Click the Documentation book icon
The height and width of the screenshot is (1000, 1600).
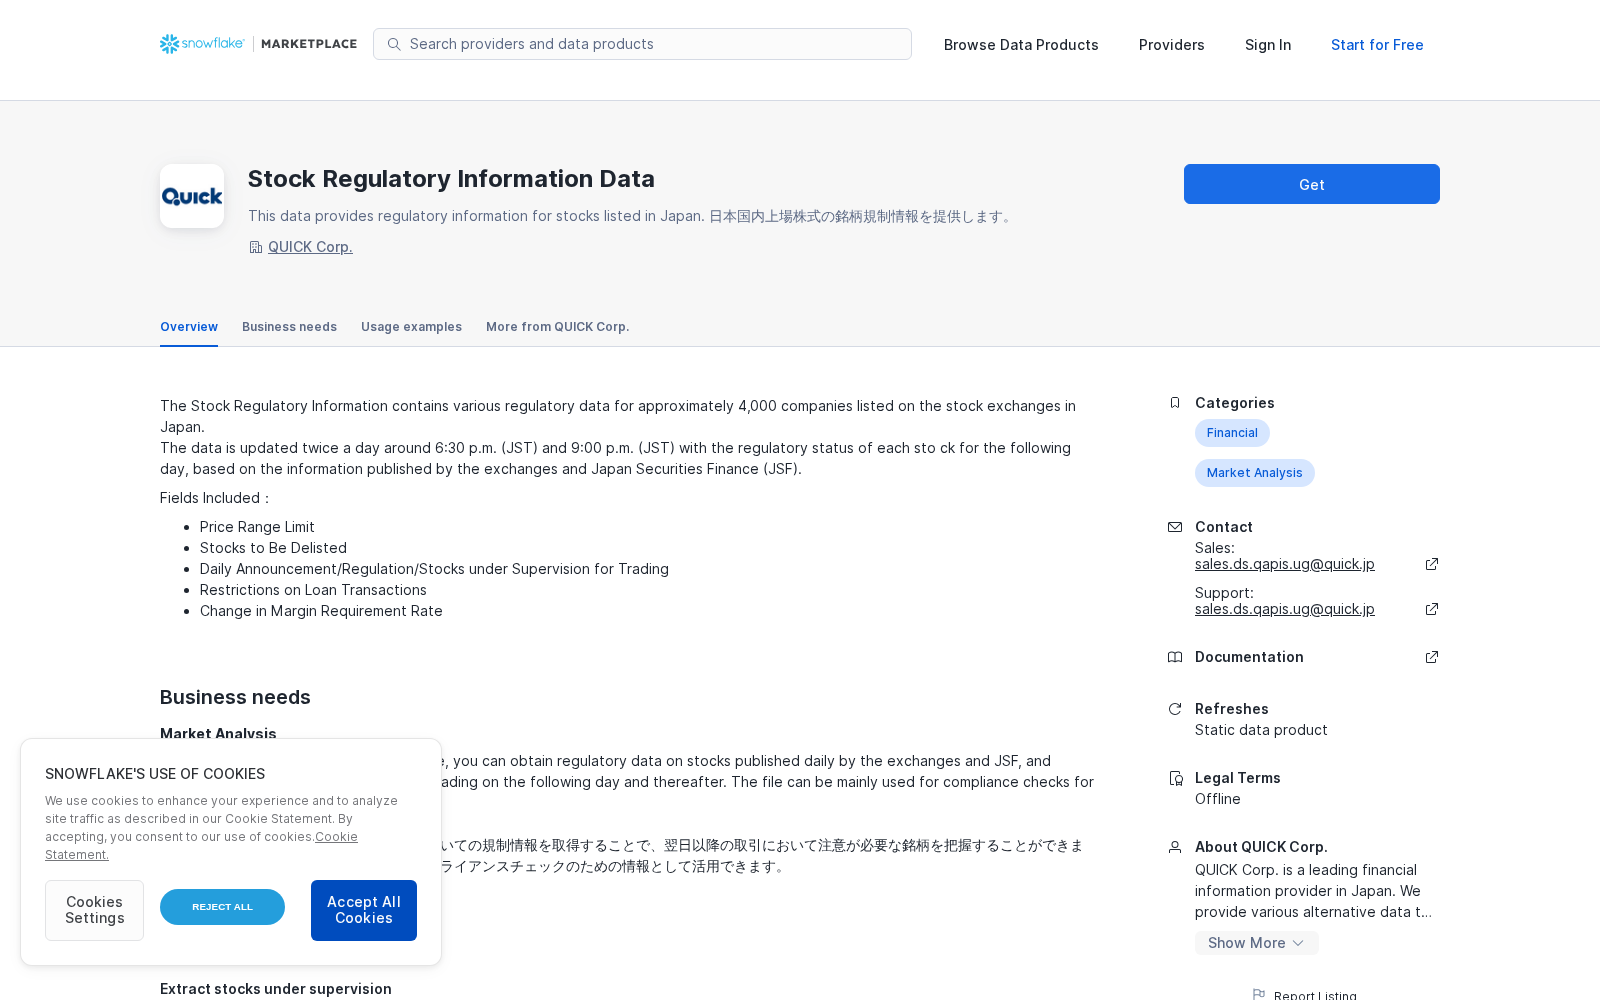pyautogui.click(x=1175, y=657)
